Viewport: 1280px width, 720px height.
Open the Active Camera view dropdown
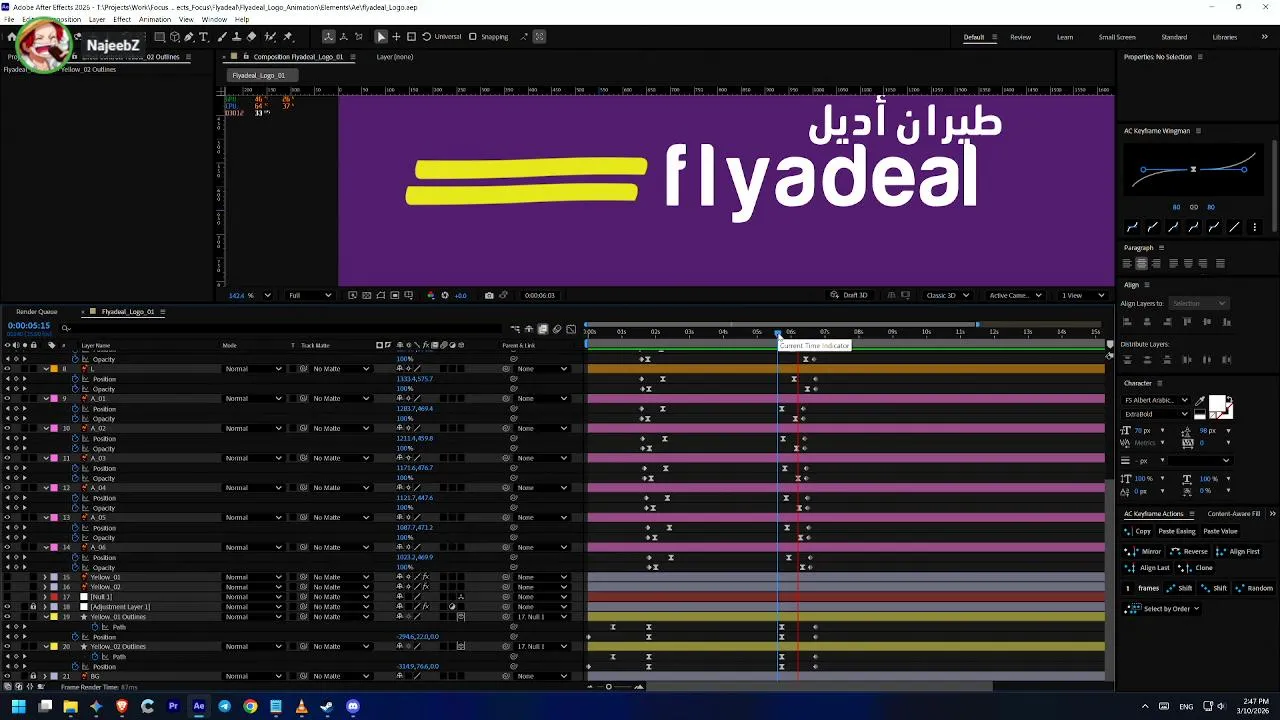[x=1015, y=295]
